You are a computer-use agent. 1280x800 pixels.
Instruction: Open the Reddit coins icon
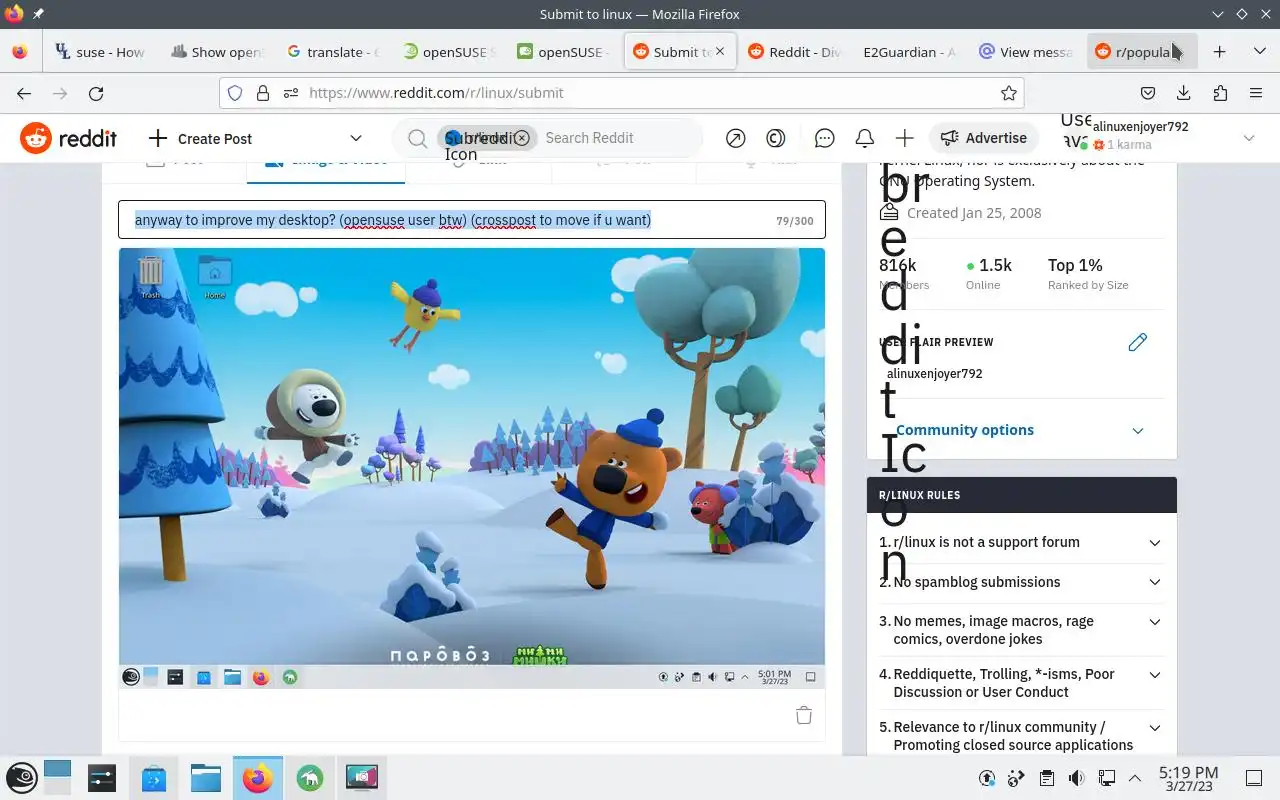click(775, 138)
